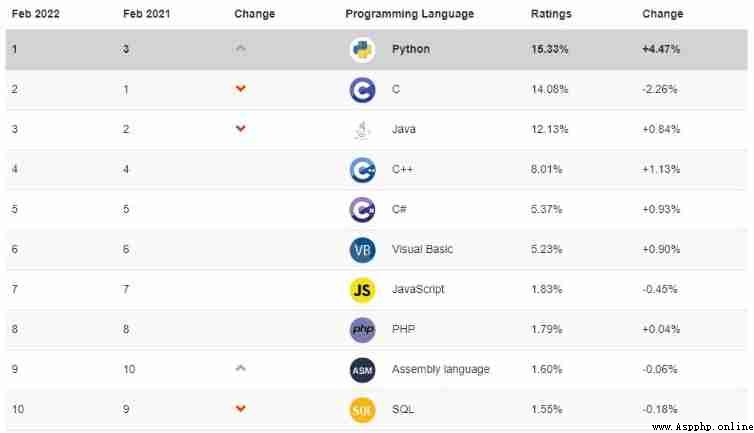Click the dark ASM Assembly icon

(x=362, y=370)
